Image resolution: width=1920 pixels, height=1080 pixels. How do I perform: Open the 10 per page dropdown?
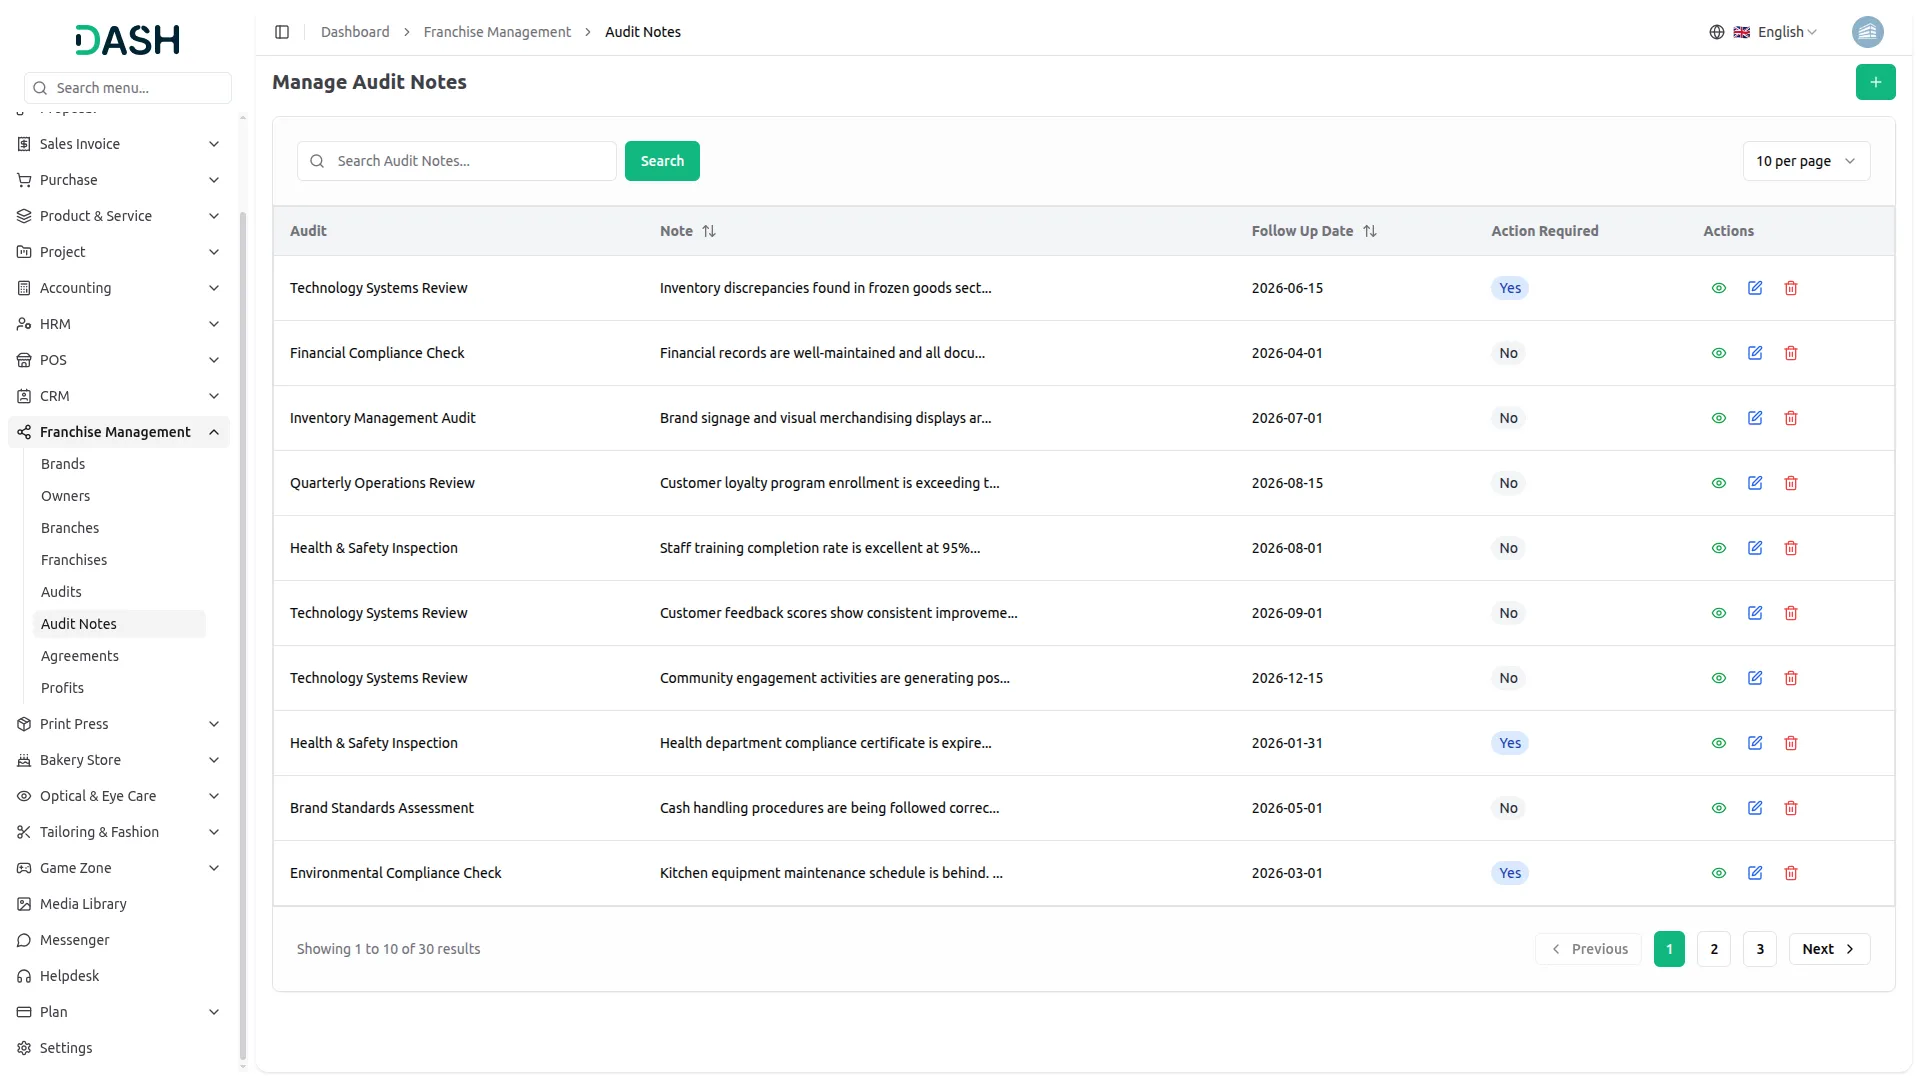click(x=1805, y=161)
